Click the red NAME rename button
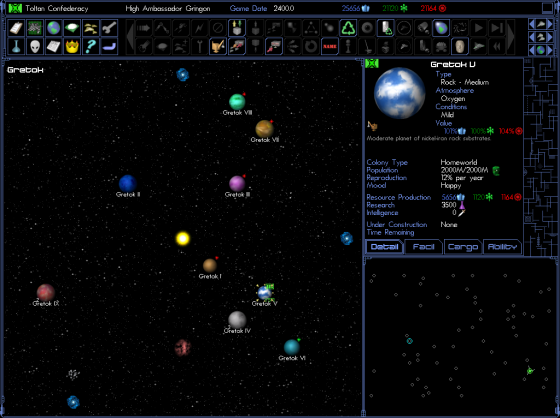Viewport: 560px width, 418px height. [x=330, y=46]
